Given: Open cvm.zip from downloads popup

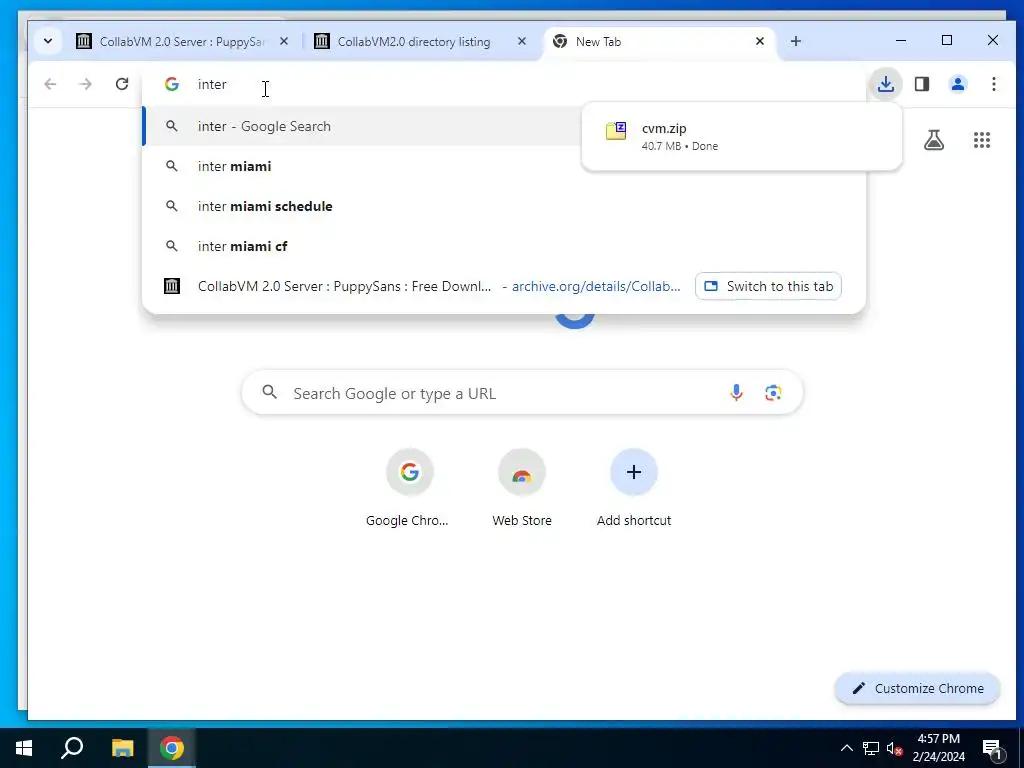Looking at the screenshot, I should click(x=741, y=136).
